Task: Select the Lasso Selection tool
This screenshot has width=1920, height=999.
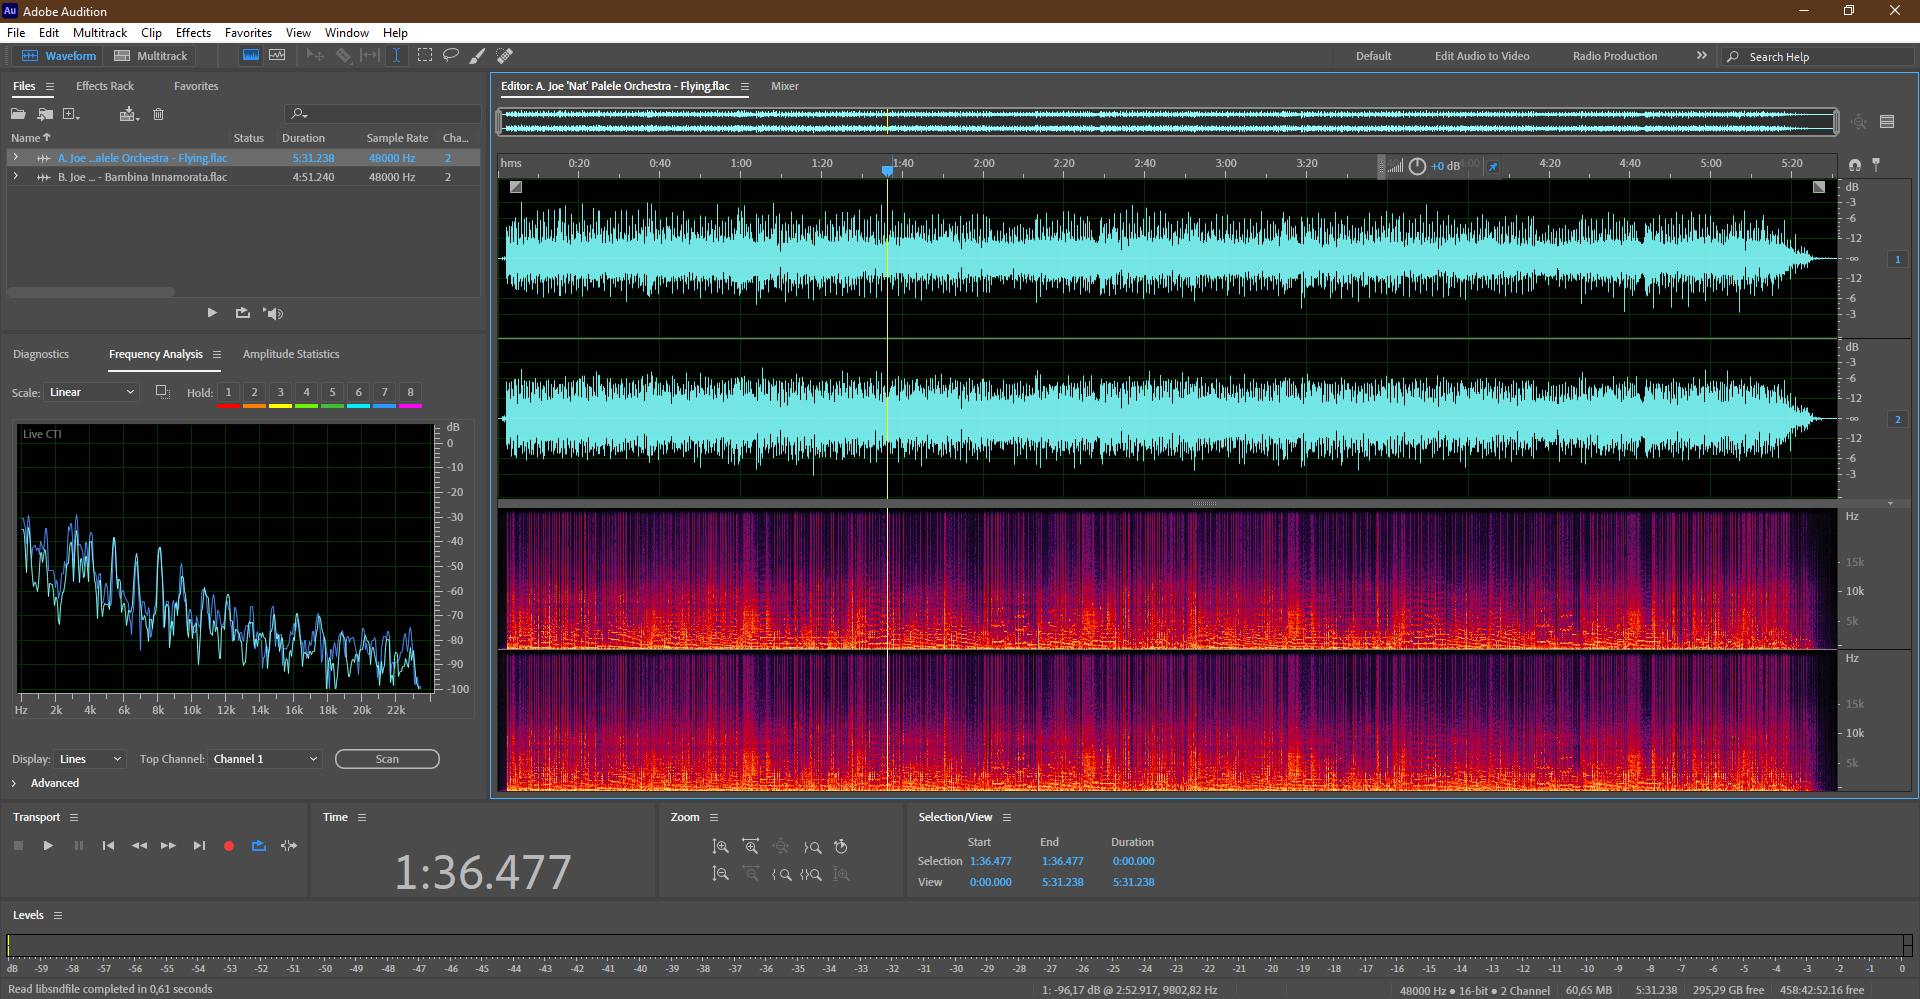Action: (x=451, y=56)
